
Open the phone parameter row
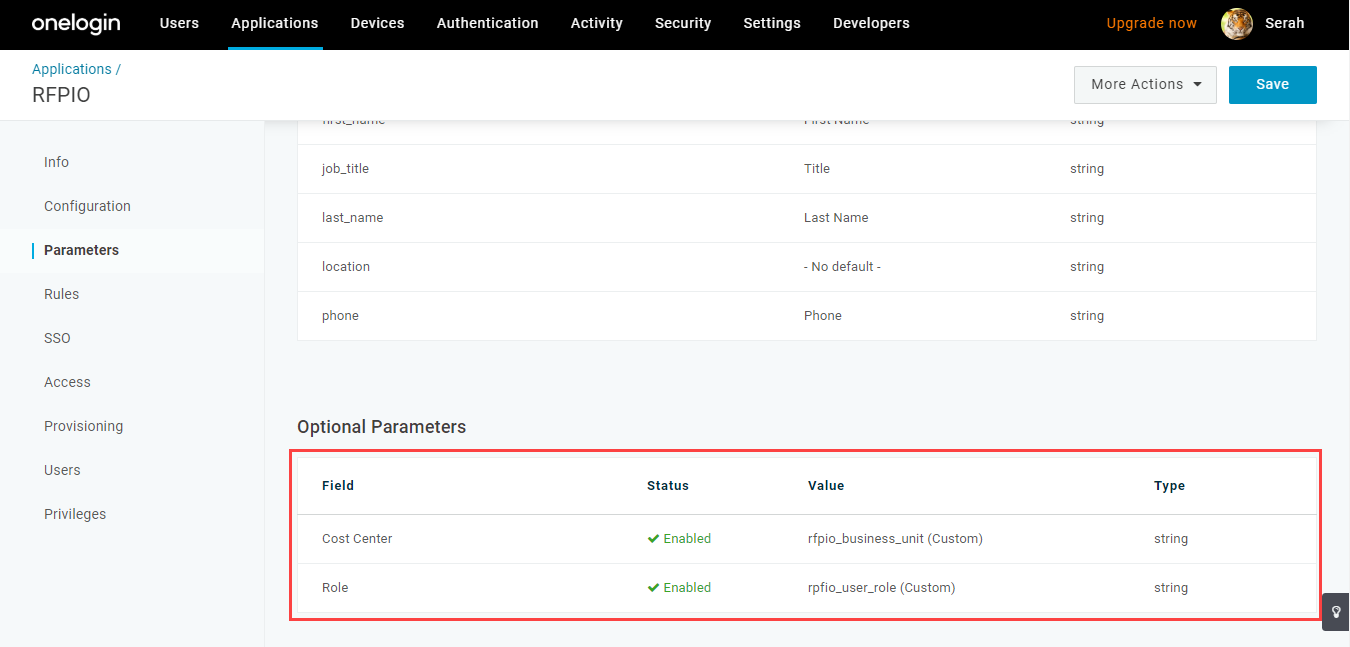click(807, 316)
